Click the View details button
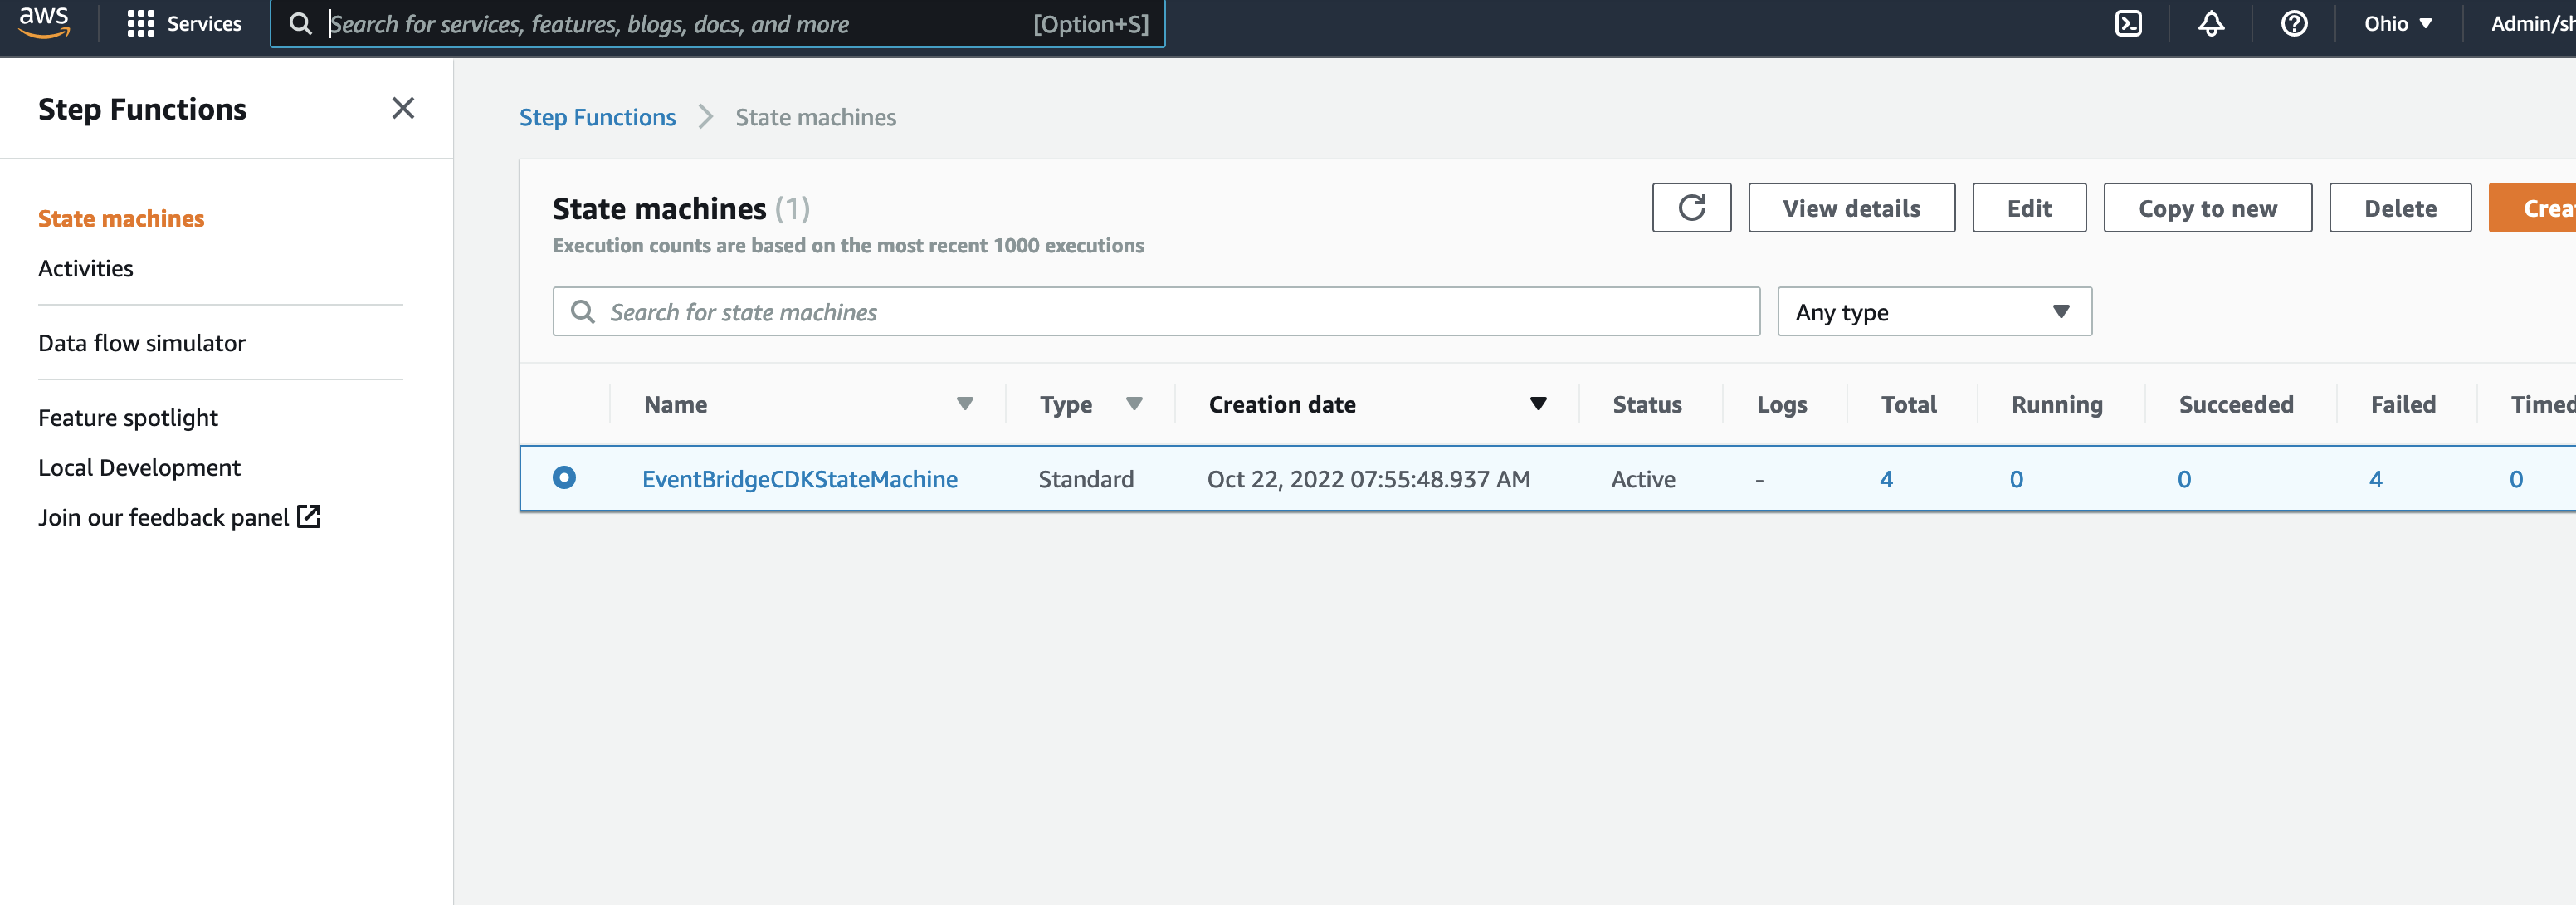The width and height of the screenshot is (2576, 905). coord(1851,208)
